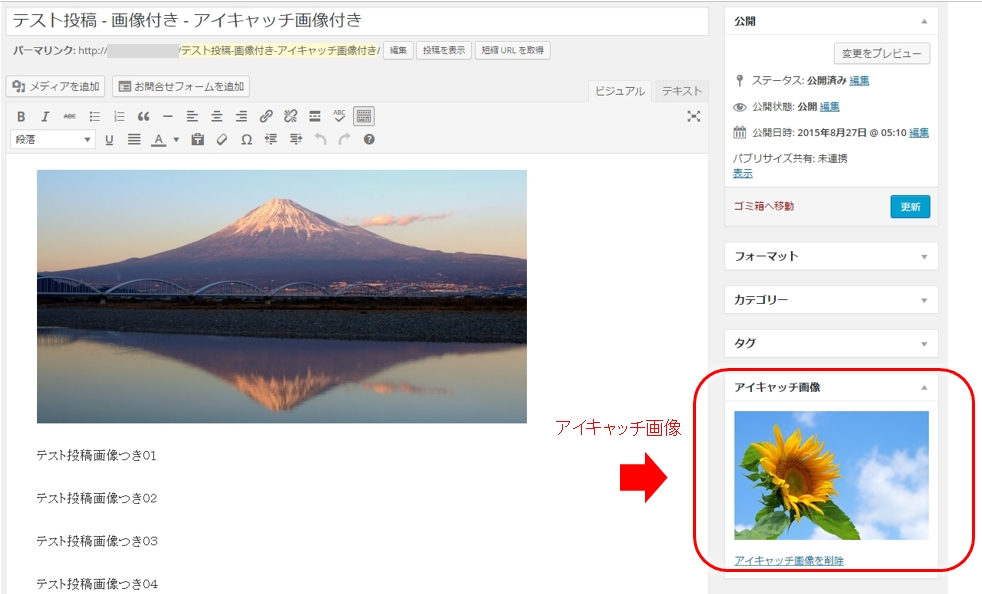The width and height of the screenshot is (982, 594).
Task: Toggle paste as plain text
Action: pos(198,140)
